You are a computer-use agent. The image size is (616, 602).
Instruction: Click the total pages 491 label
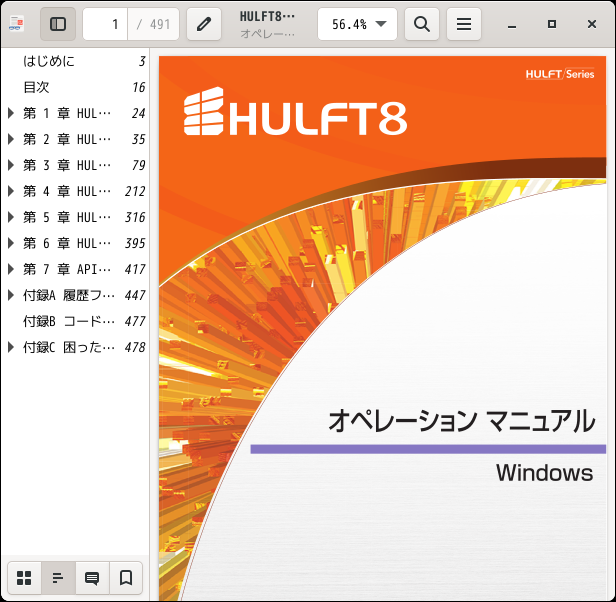click(x=154, y=24)
